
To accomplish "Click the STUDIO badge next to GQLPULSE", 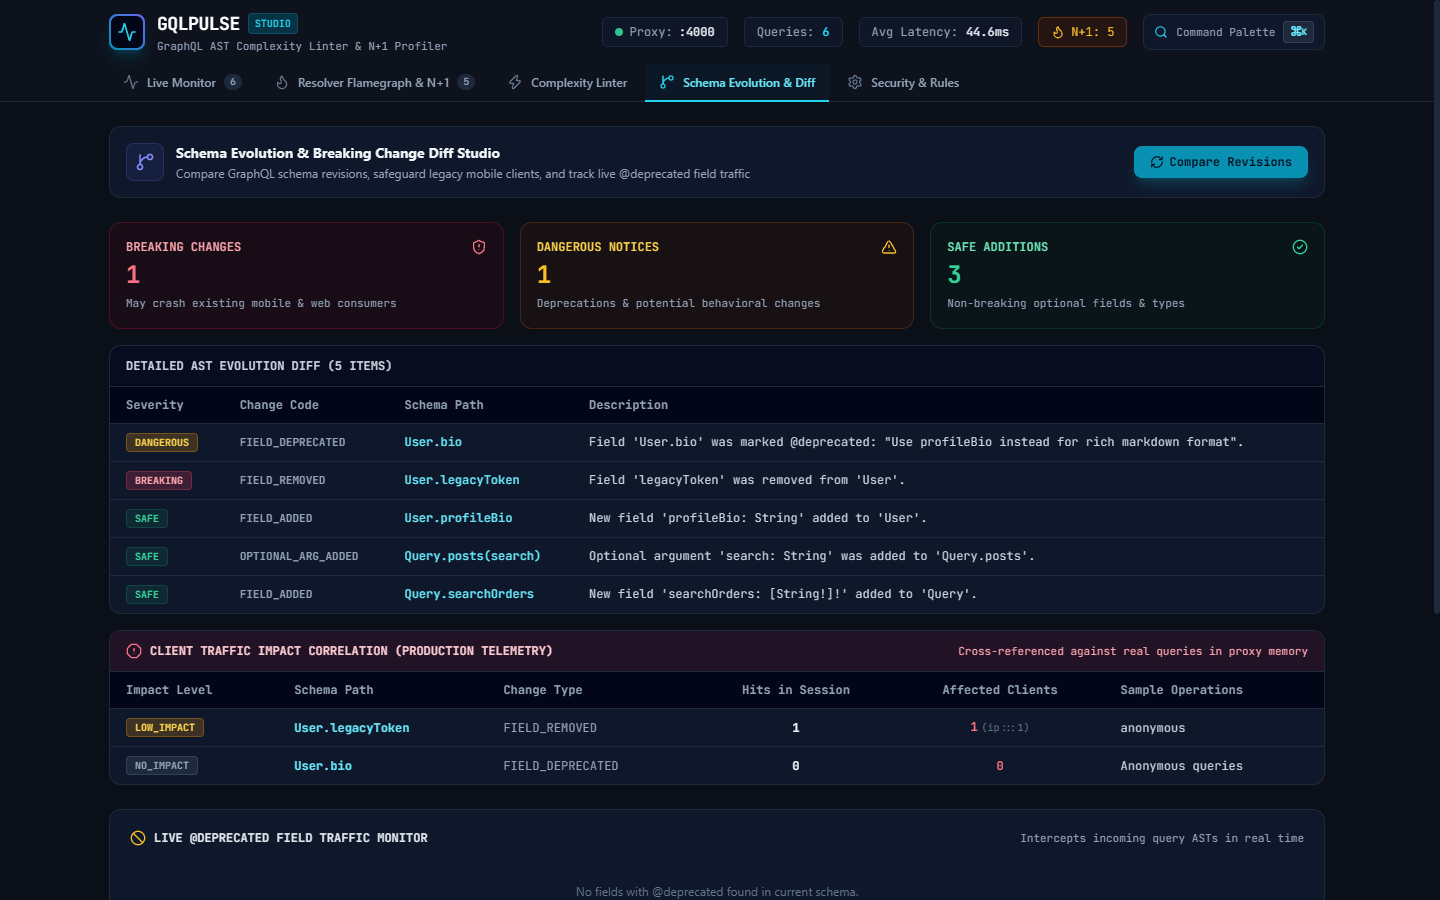I will (x=273, y=24).
